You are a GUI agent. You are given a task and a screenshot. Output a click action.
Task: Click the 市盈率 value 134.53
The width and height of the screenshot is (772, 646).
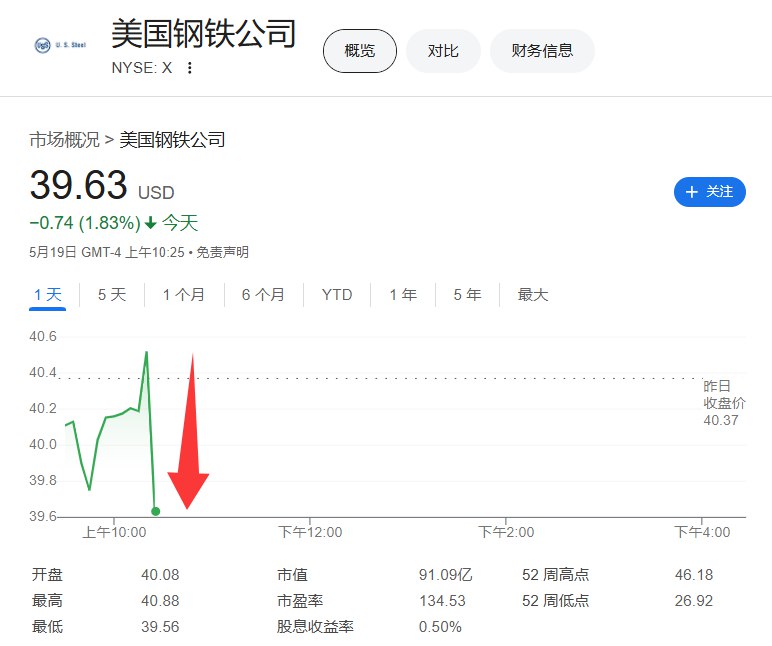[442, 601]
